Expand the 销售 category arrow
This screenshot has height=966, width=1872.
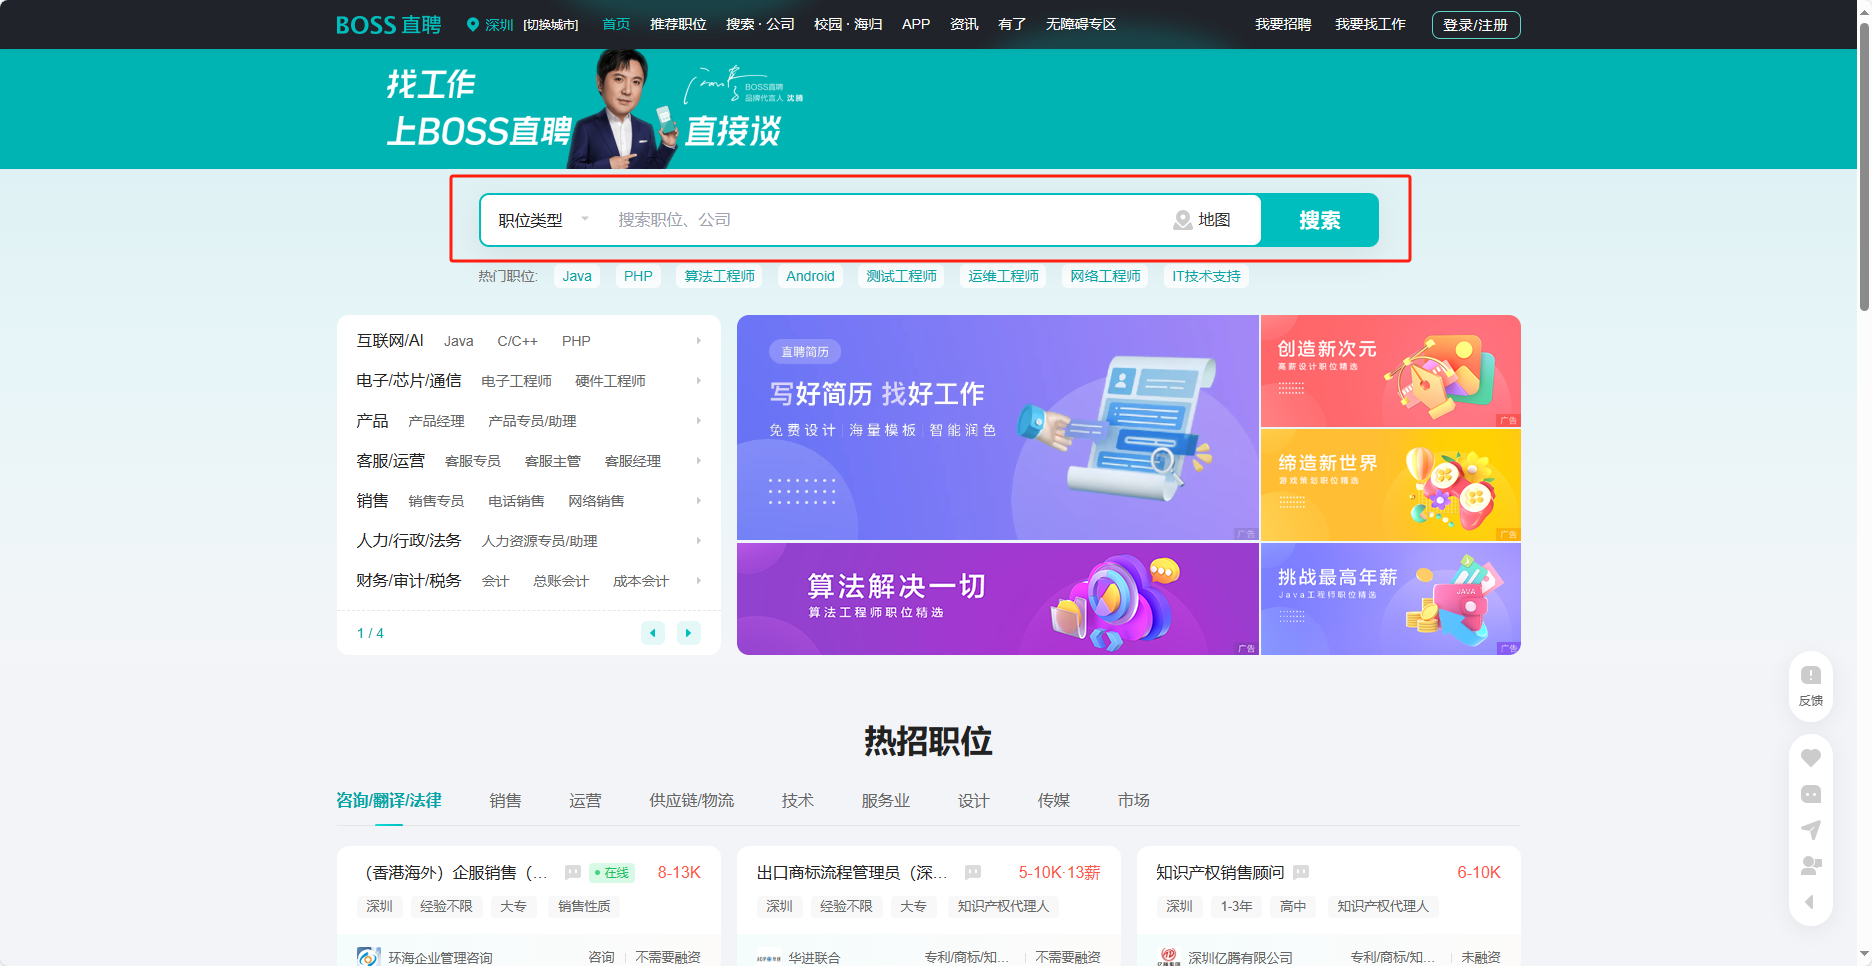point(698,501)
